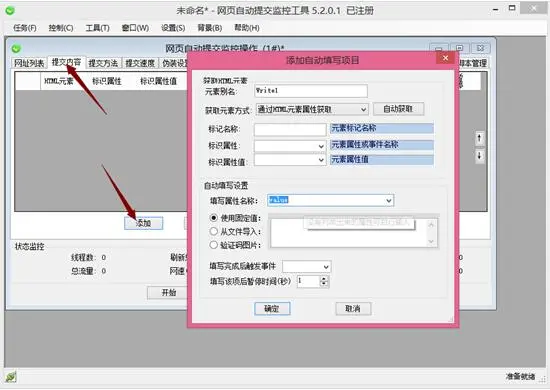This screenshot has height=390, width=550.
Task: Select the 验证码图片 radio option
Action: (214, 245)
